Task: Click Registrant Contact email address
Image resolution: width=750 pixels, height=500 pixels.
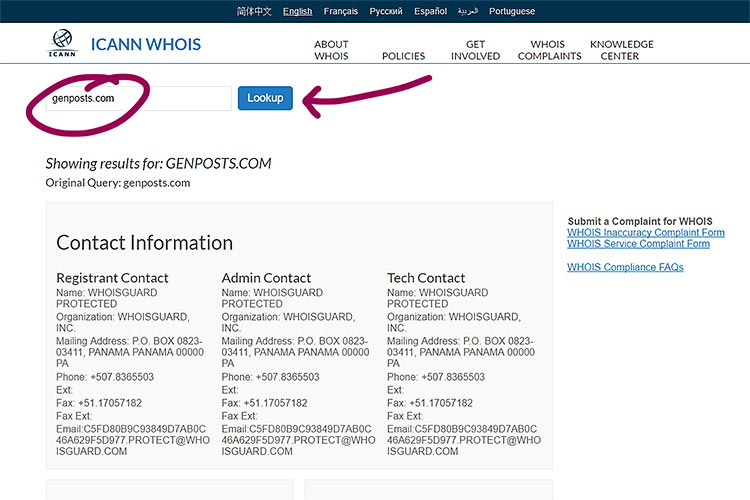Action: click(x=133, y=440)
